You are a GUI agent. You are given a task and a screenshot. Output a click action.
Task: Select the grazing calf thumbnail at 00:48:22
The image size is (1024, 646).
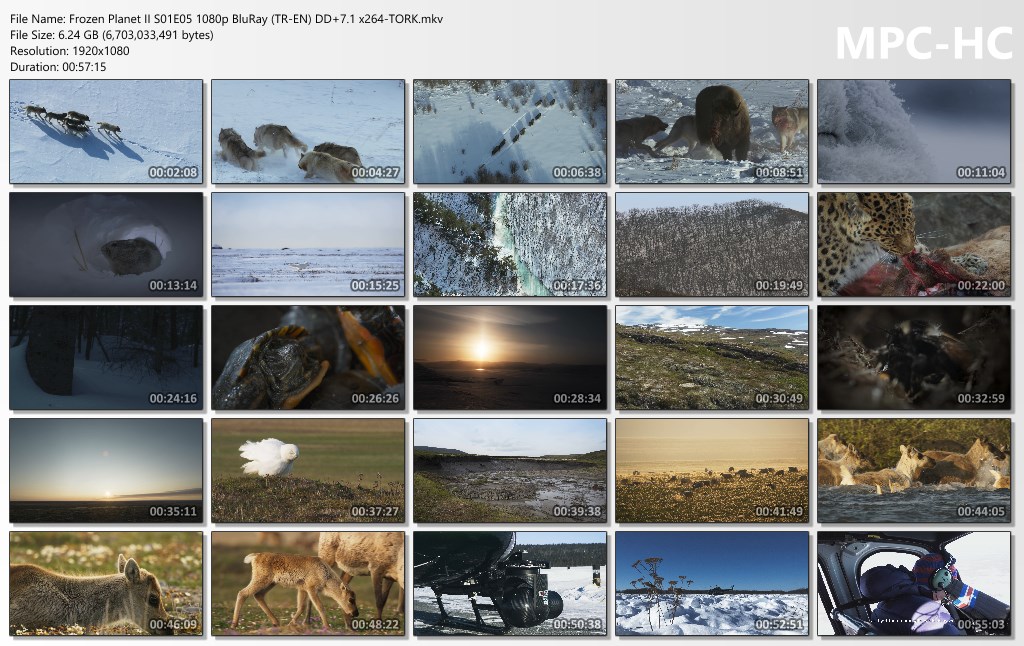tap(308, 583)
